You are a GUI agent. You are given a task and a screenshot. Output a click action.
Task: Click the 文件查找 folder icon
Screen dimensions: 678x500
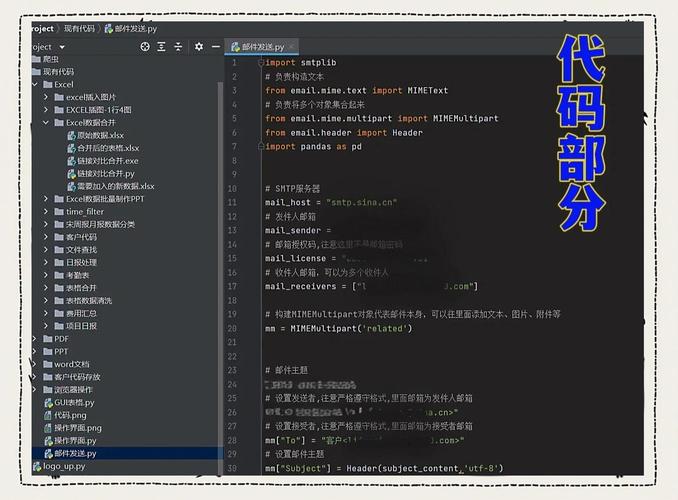[x=59, y=250]
